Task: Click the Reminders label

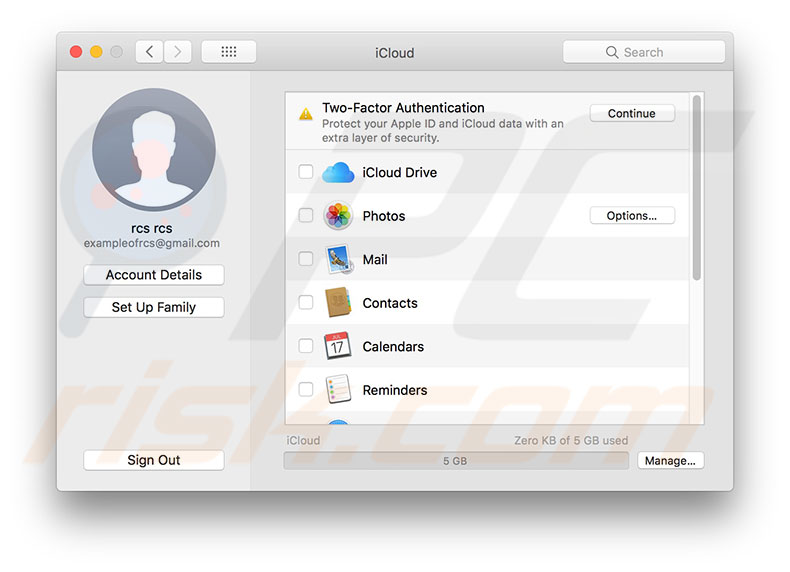Action: (x=394, y=390)
